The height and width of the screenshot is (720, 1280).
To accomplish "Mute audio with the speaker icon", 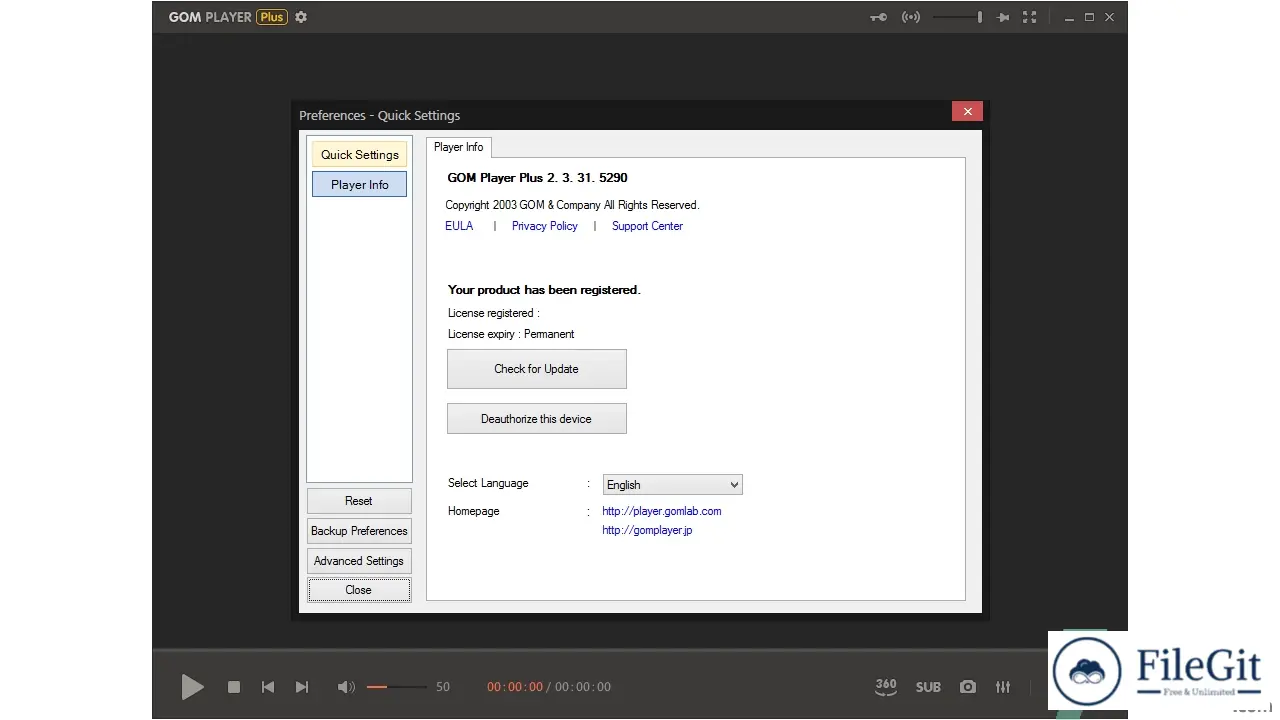I will point(346,687).
